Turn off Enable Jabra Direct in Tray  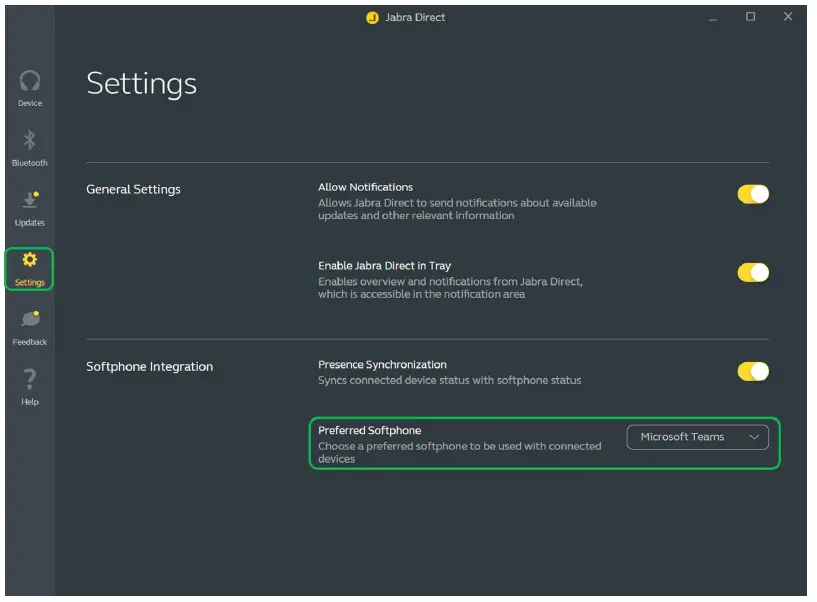753,272
